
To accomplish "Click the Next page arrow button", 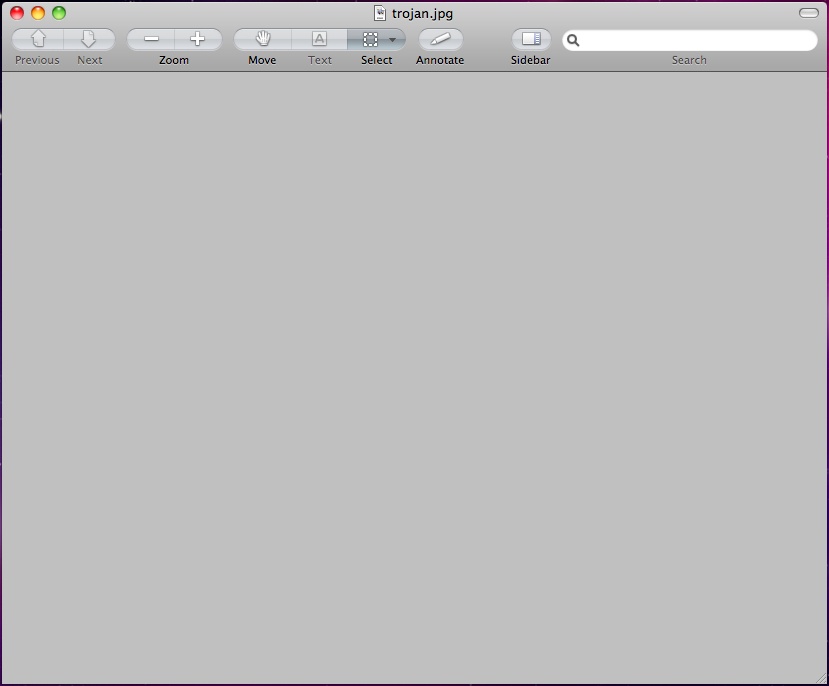I will 89,40.
